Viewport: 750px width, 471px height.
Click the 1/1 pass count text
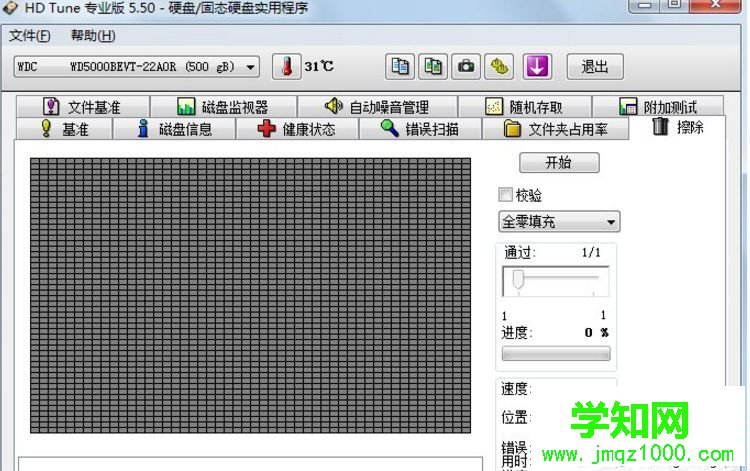(x=591, y=252)
